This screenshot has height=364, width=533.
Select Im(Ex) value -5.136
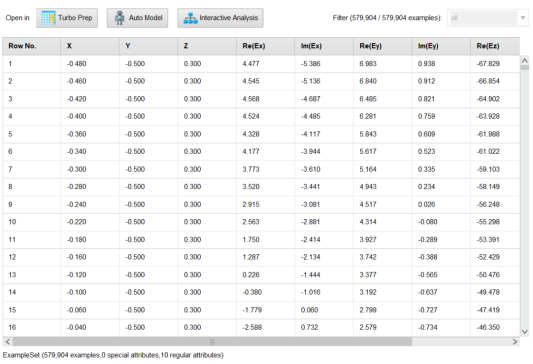point(310,81)
